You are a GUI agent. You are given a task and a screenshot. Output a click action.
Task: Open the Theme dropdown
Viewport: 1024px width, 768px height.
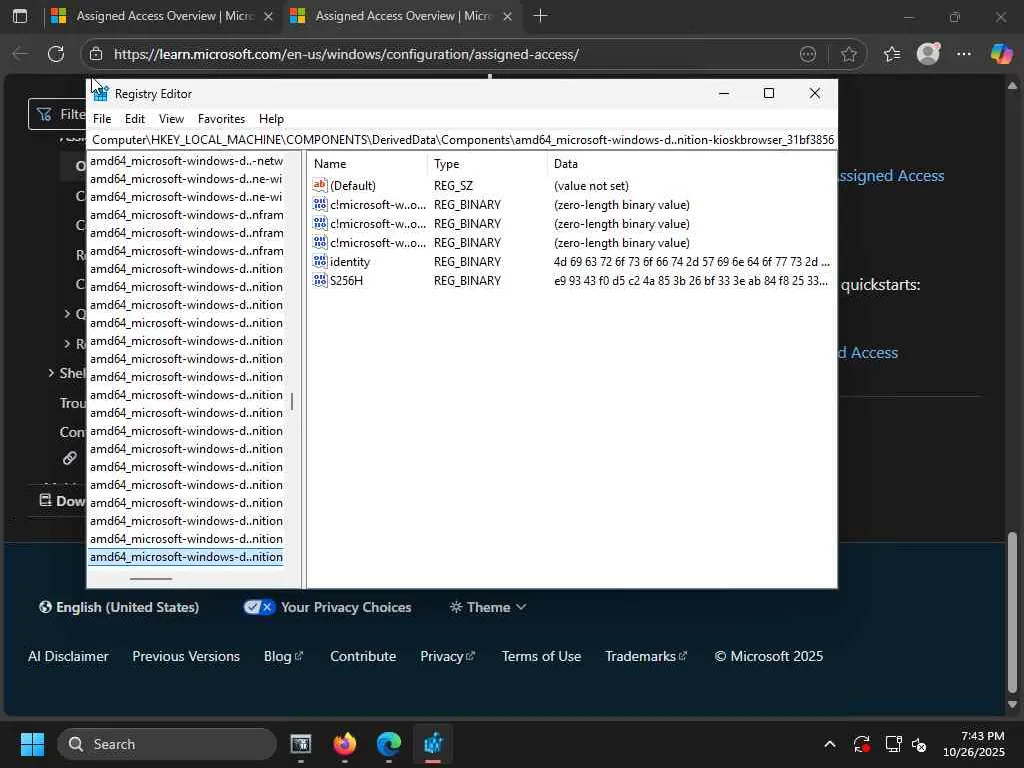tap(487, 607)
